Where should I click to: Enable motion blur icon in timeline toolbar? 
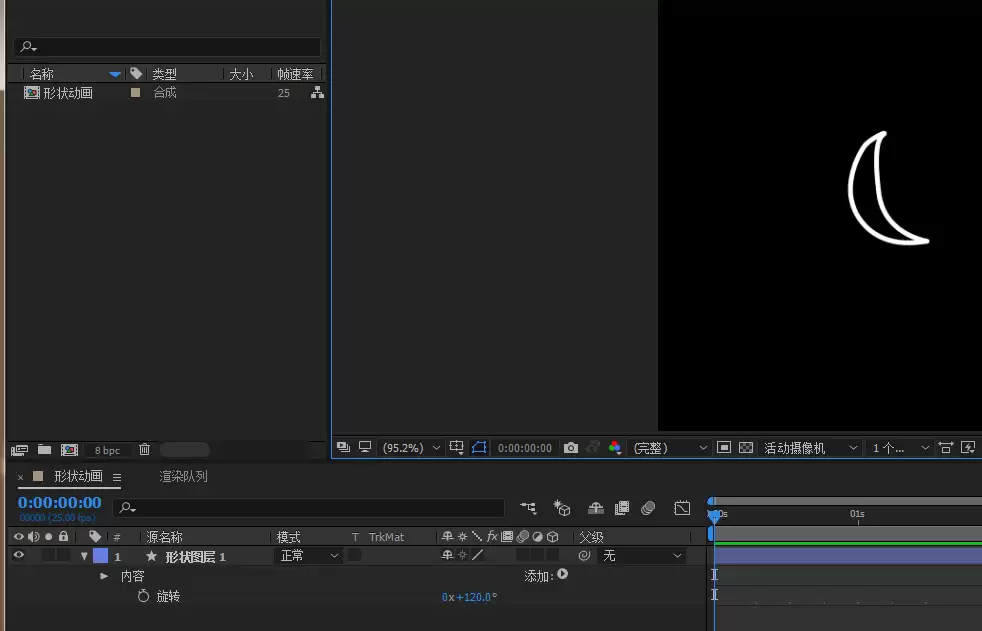click(648, 508)
